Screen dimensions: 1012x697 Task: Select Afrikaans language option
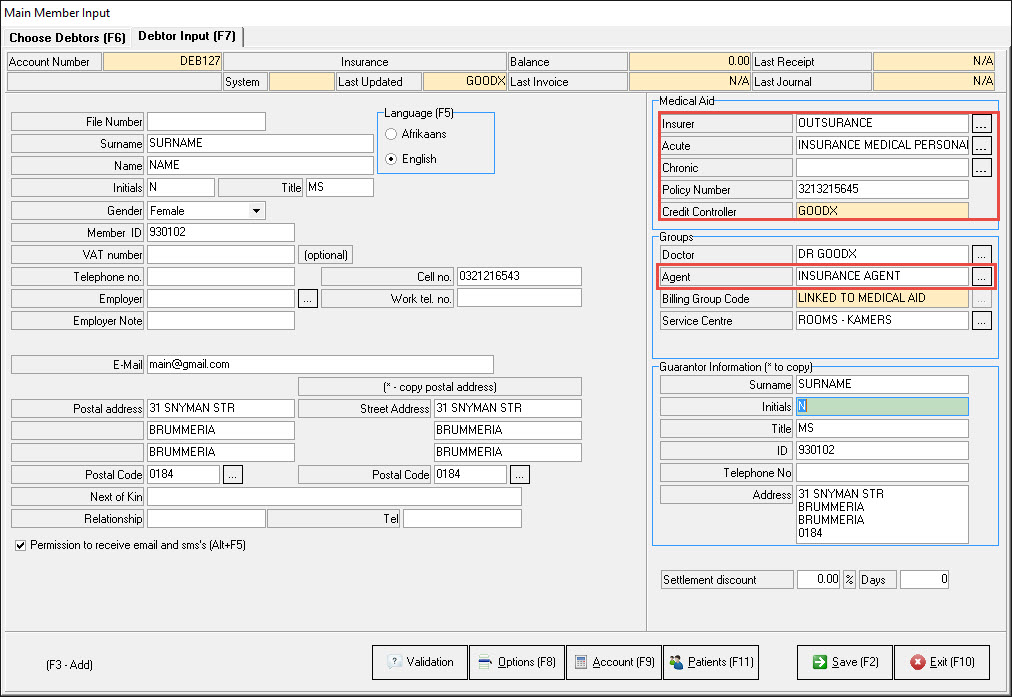coord(392,134)
